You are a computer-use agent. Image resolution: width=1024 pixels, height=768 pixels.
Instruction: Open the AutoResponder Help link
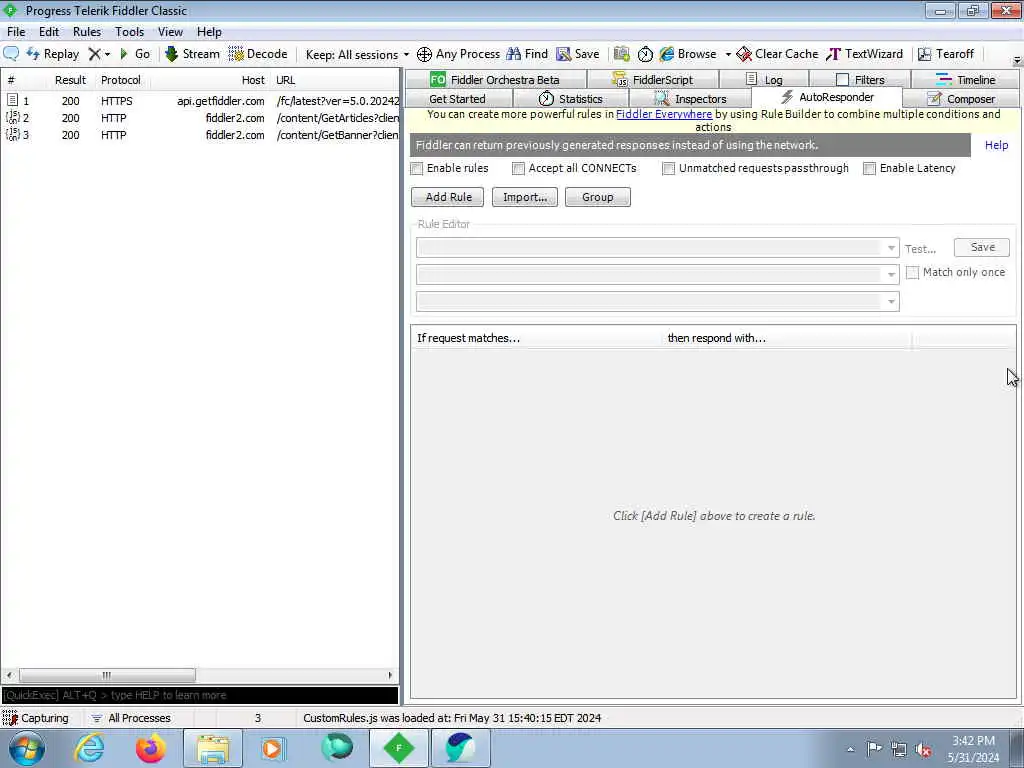pos(996,145)
